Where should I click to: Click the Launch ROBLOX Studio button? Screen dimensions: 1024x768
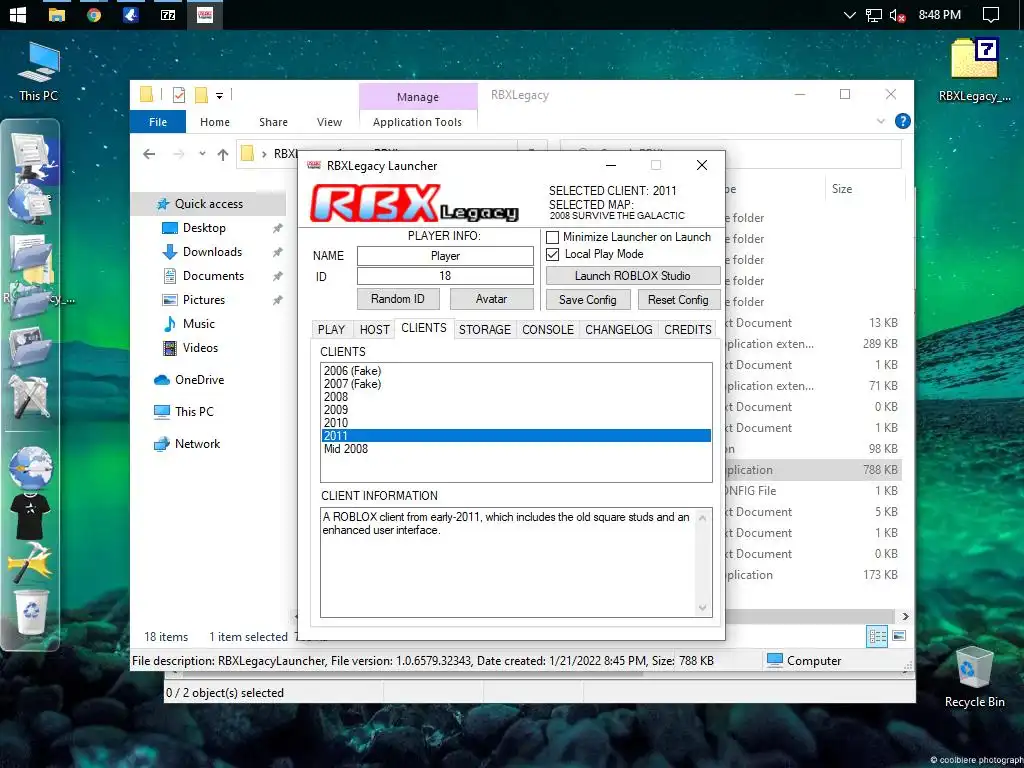[633, 276]
